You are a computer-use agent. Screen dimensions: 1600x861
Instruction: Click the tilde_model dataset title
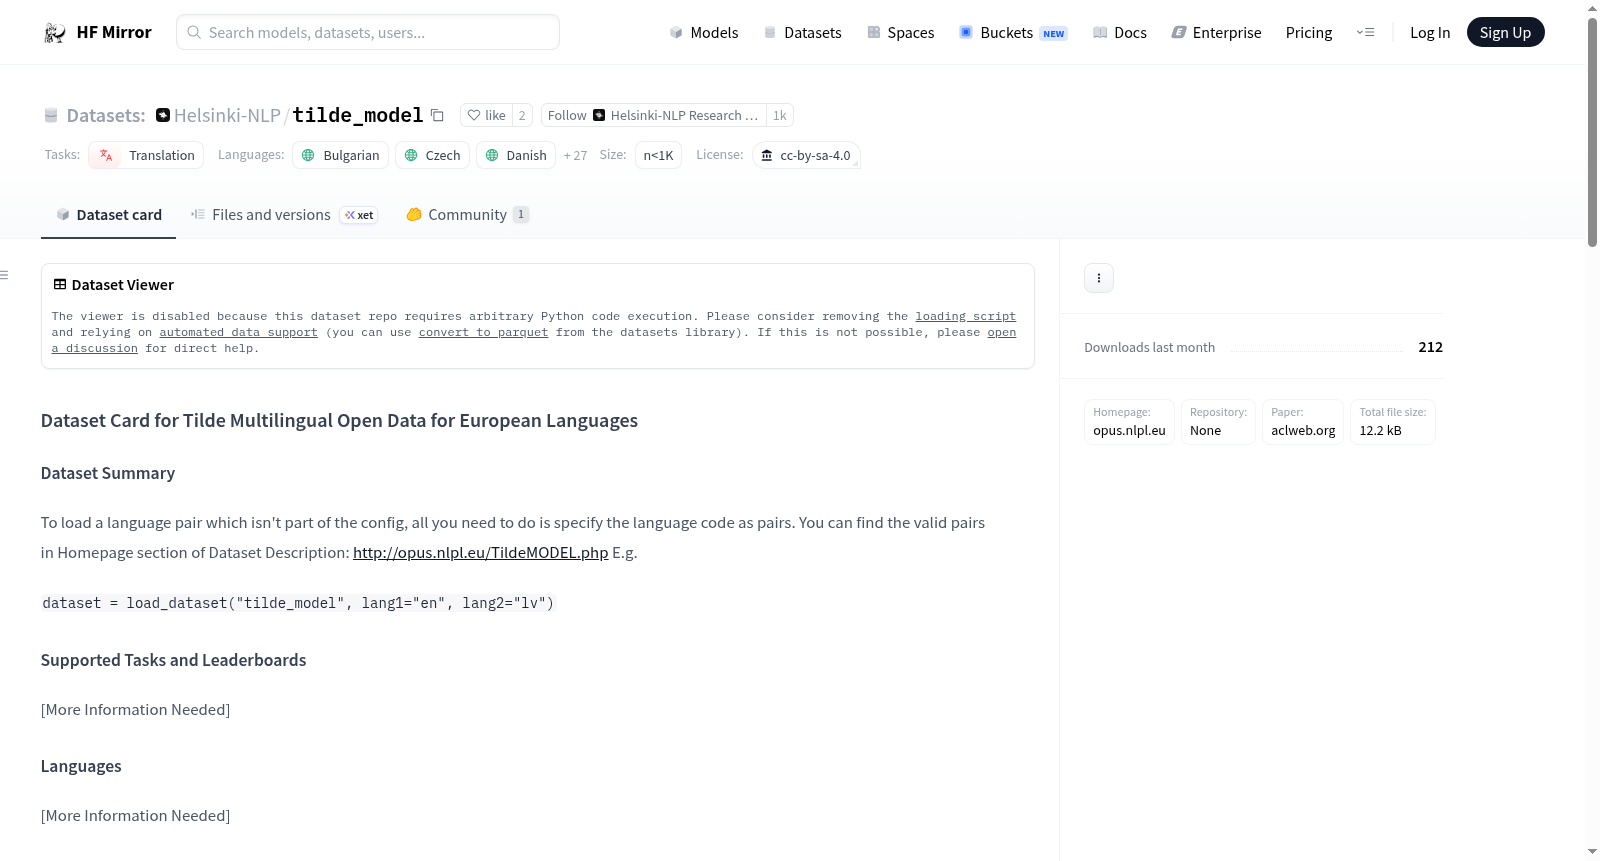(x=358, y=116)
